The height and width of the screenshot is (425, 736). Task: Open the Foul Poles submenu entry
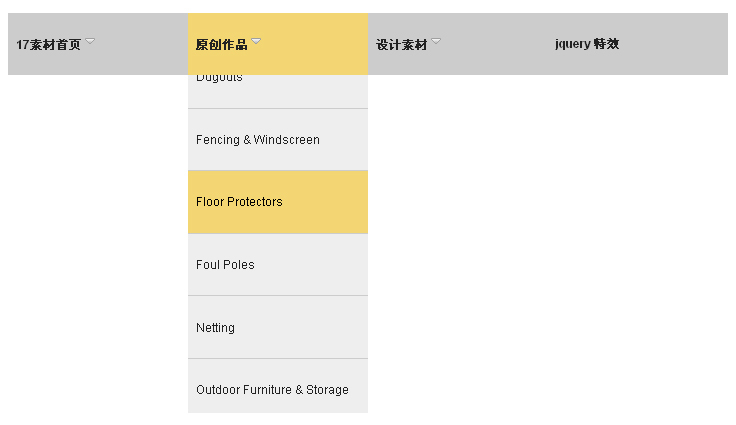(x=225, y=265)
